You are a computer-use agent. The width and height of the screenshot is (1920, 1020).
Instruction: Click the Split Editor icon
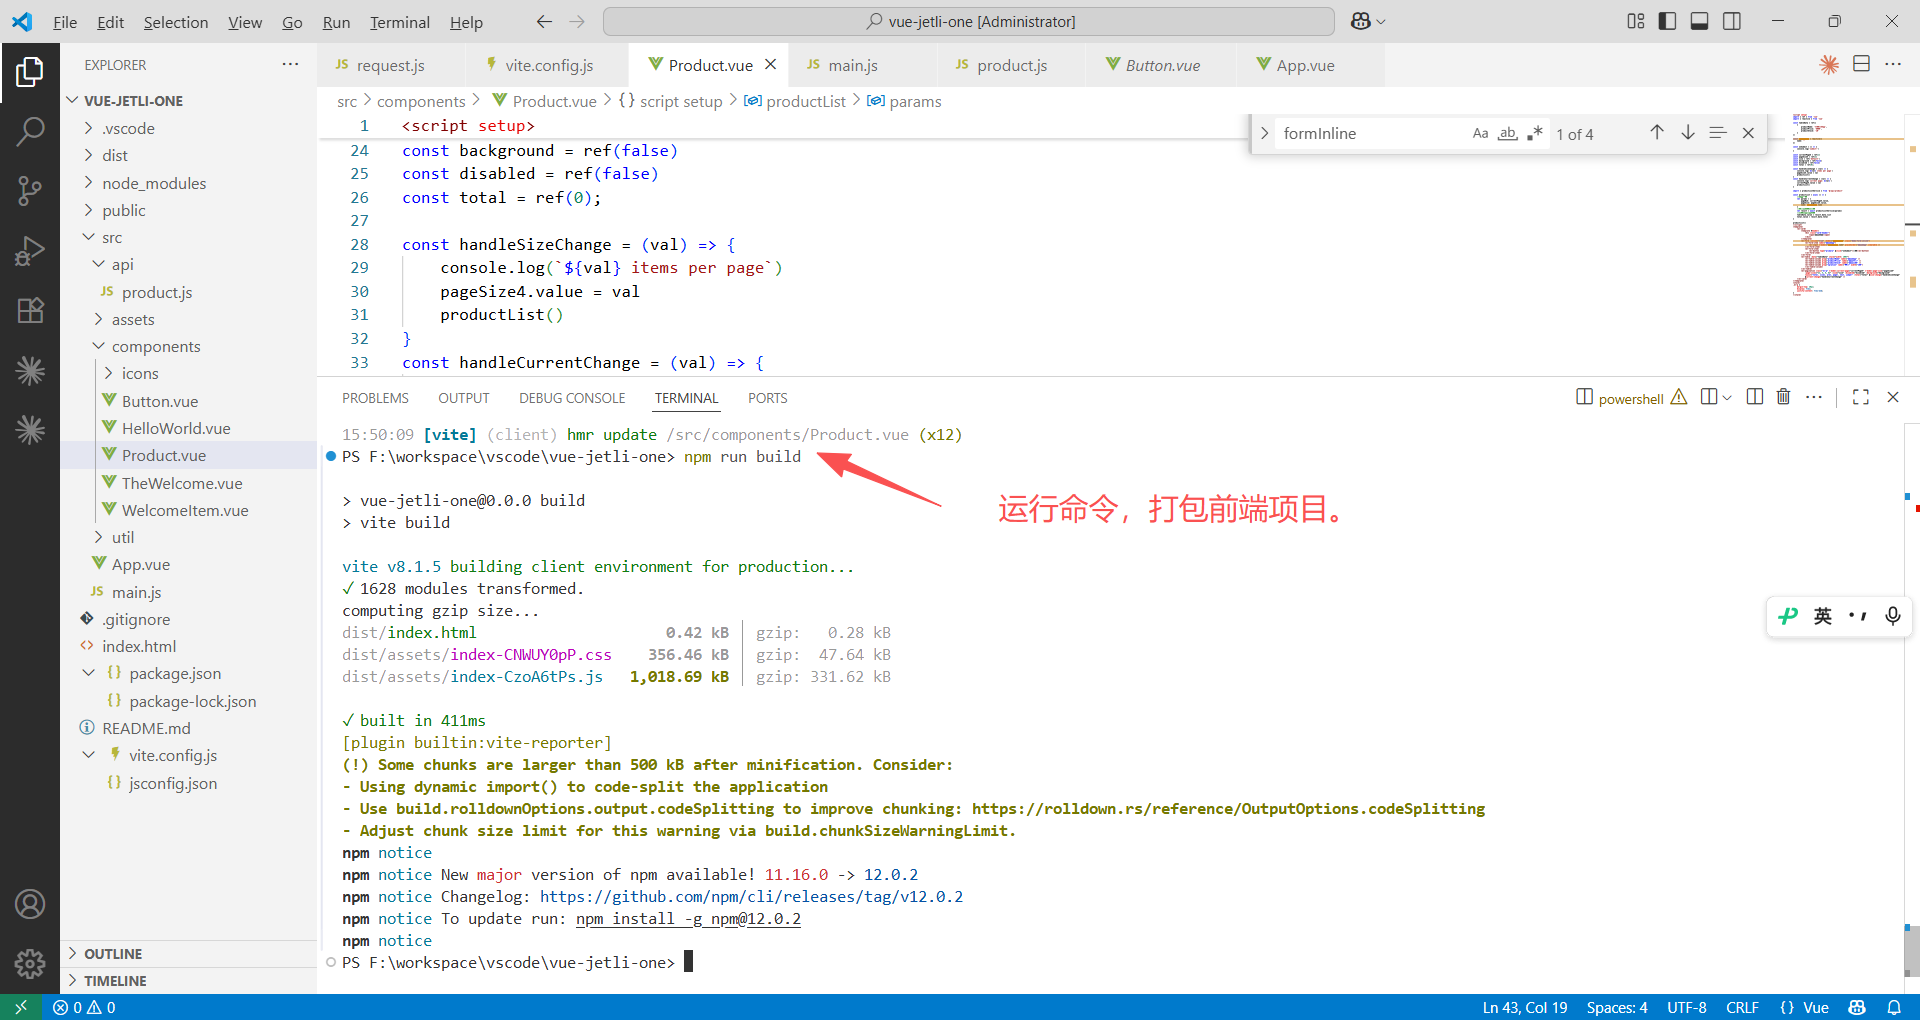click(x=1861, y=64)
